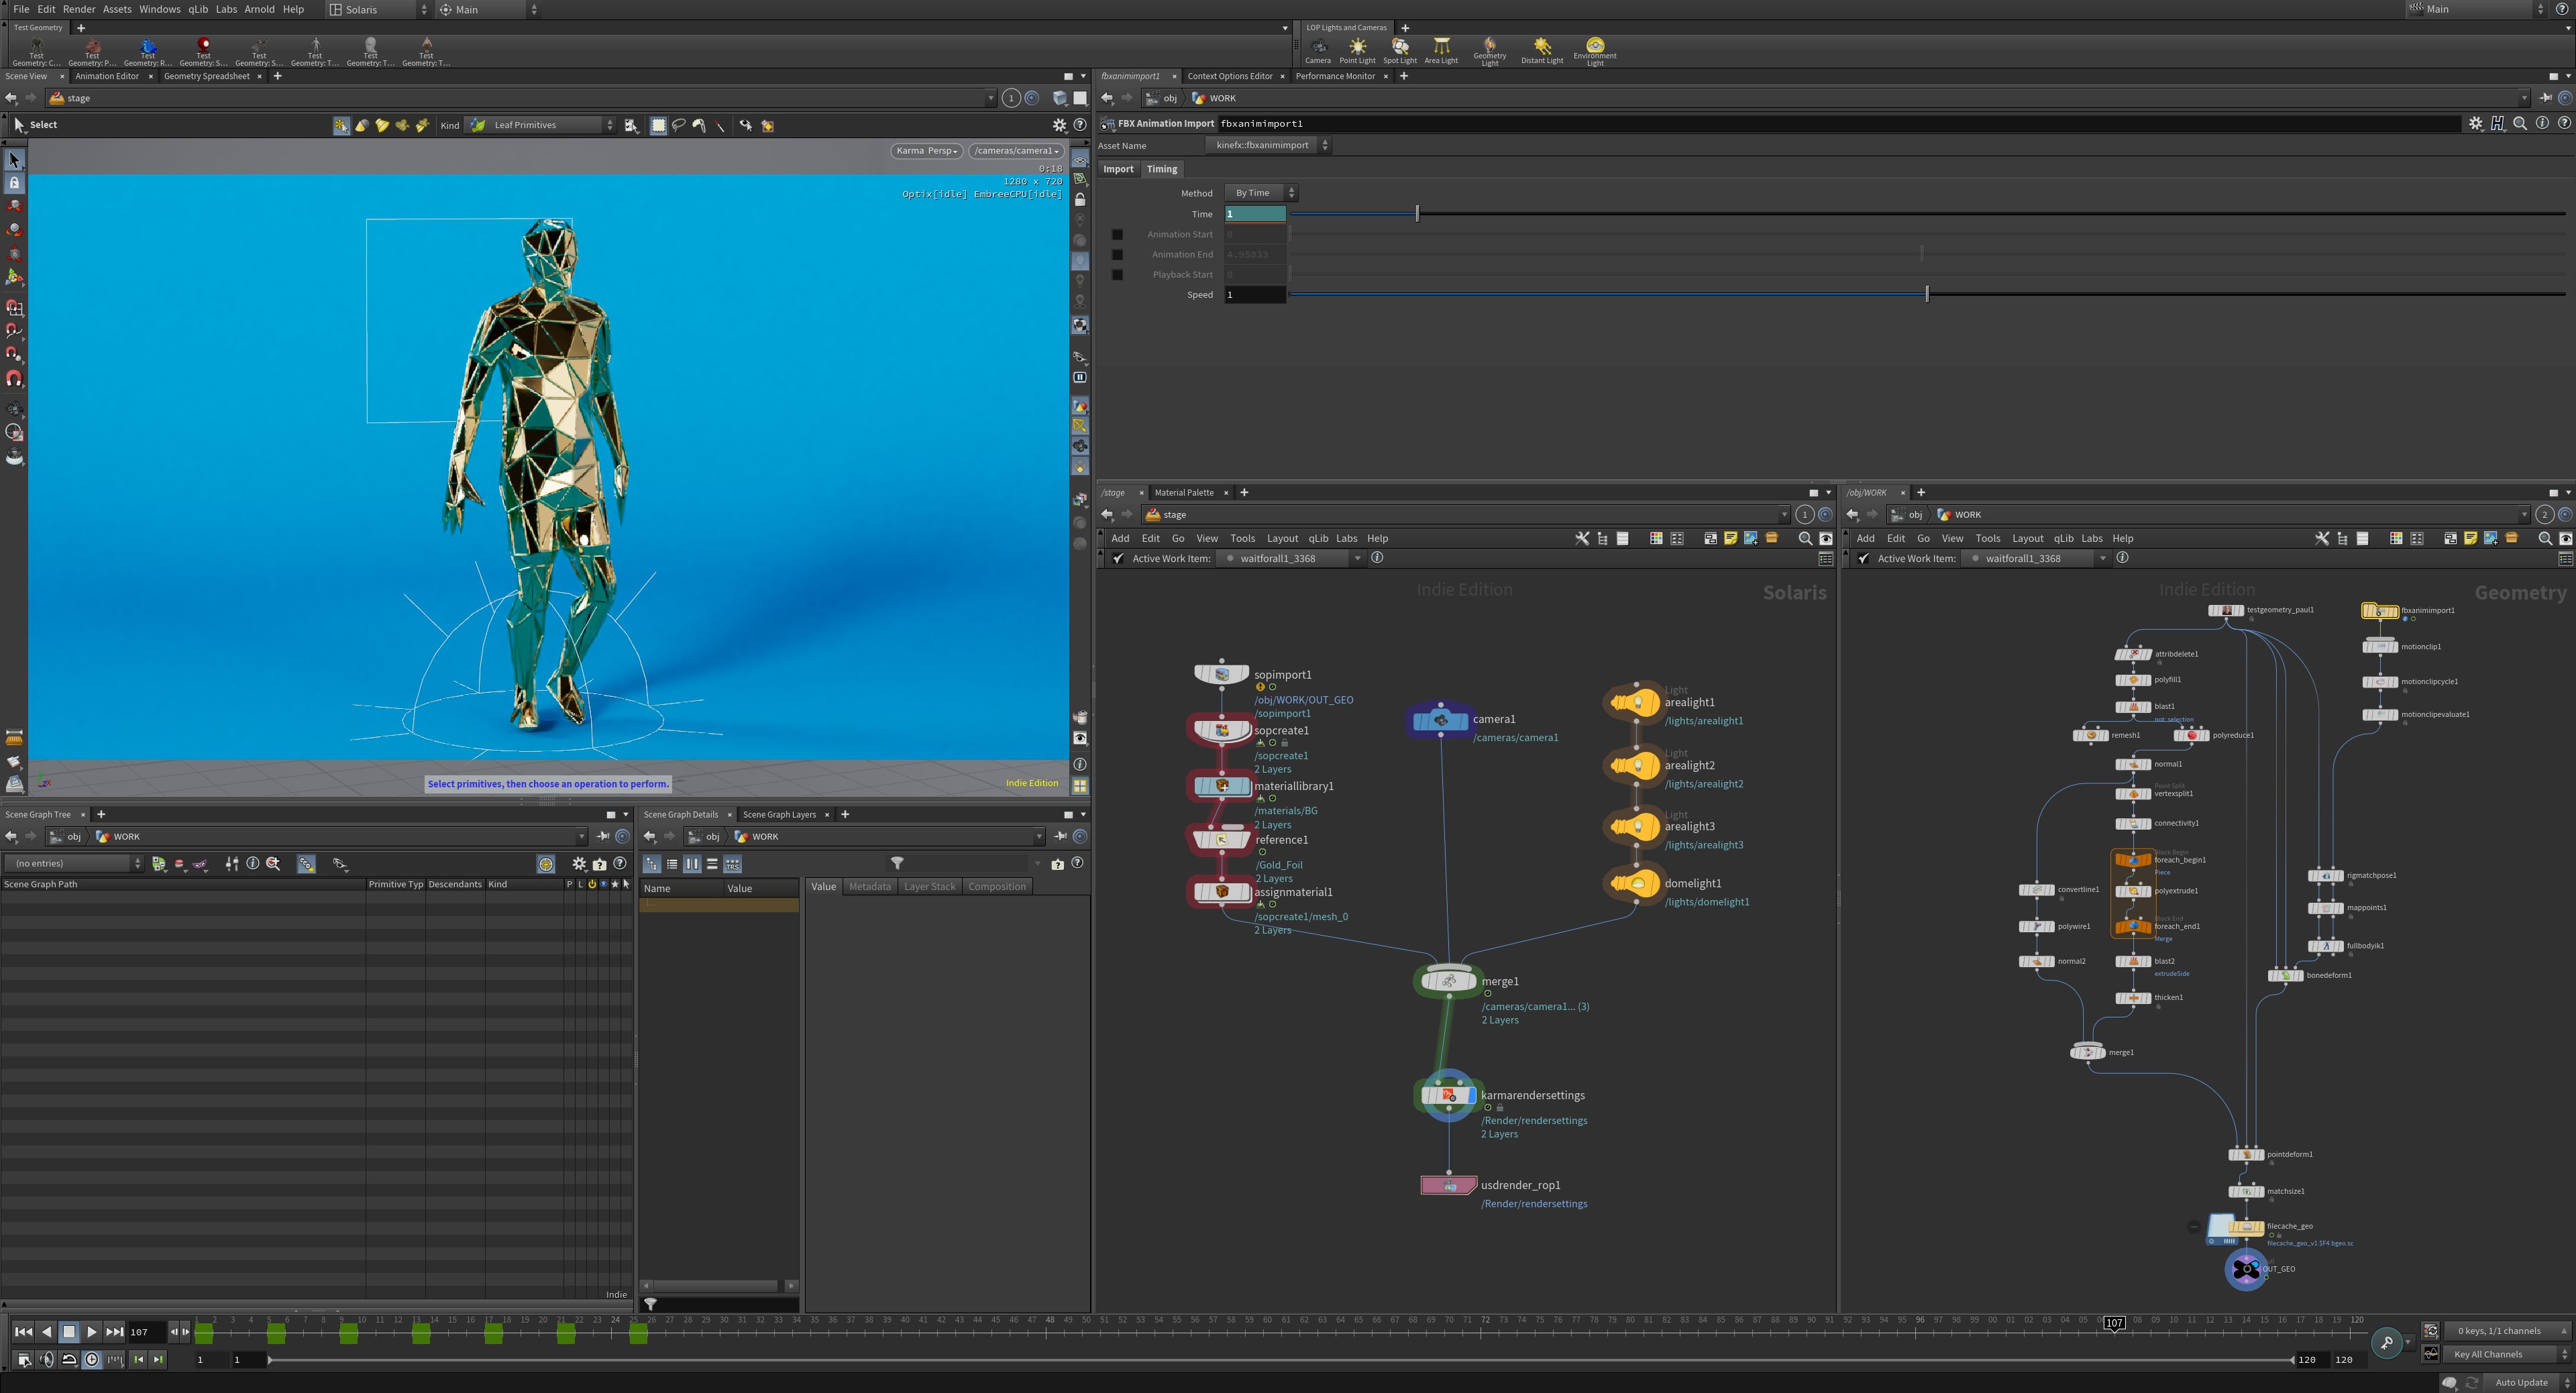Adjust the Speed slider handle
Screen dimensions: 2576x1393
click(1927, 294)
